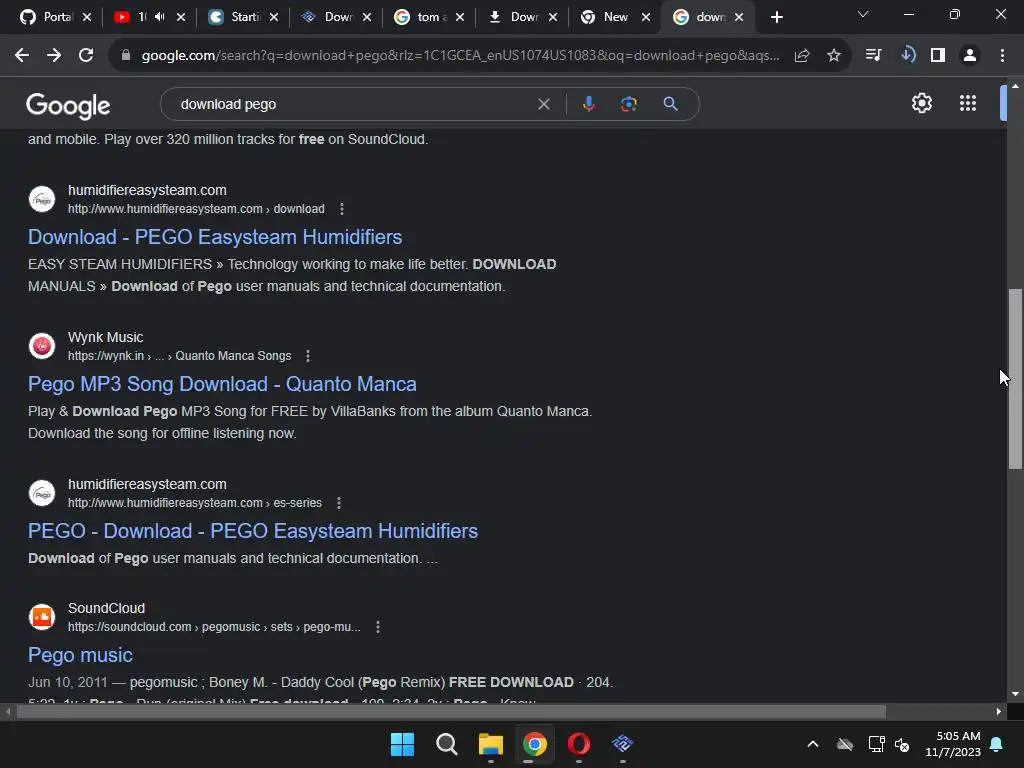
Task: Show hidden system tray icons
Action: pyautogui.click(x=812, y=744)
